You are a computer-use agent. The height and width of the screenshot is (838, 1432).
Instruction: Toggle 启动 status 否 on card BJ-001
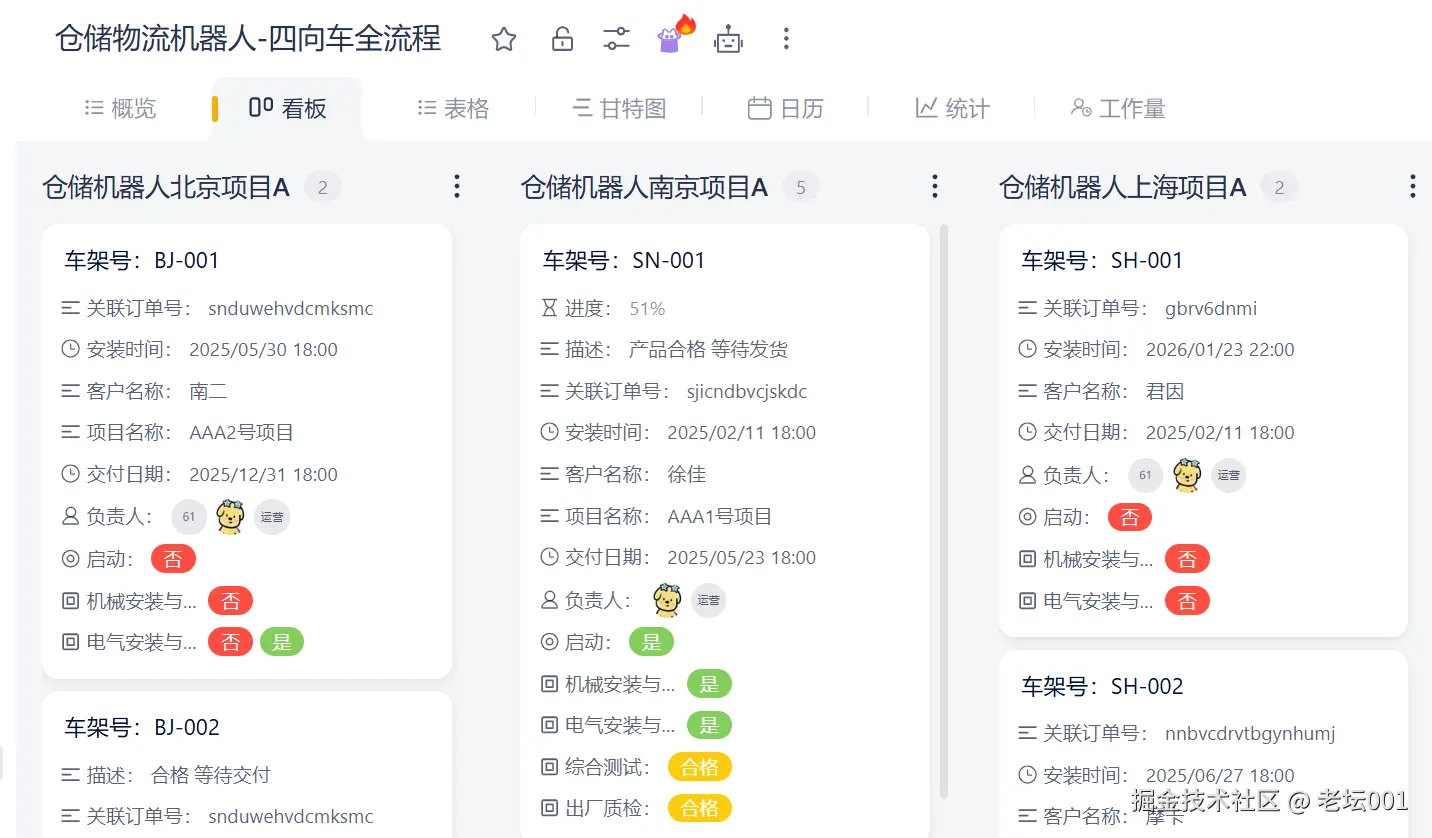click(x=173, y=558)
